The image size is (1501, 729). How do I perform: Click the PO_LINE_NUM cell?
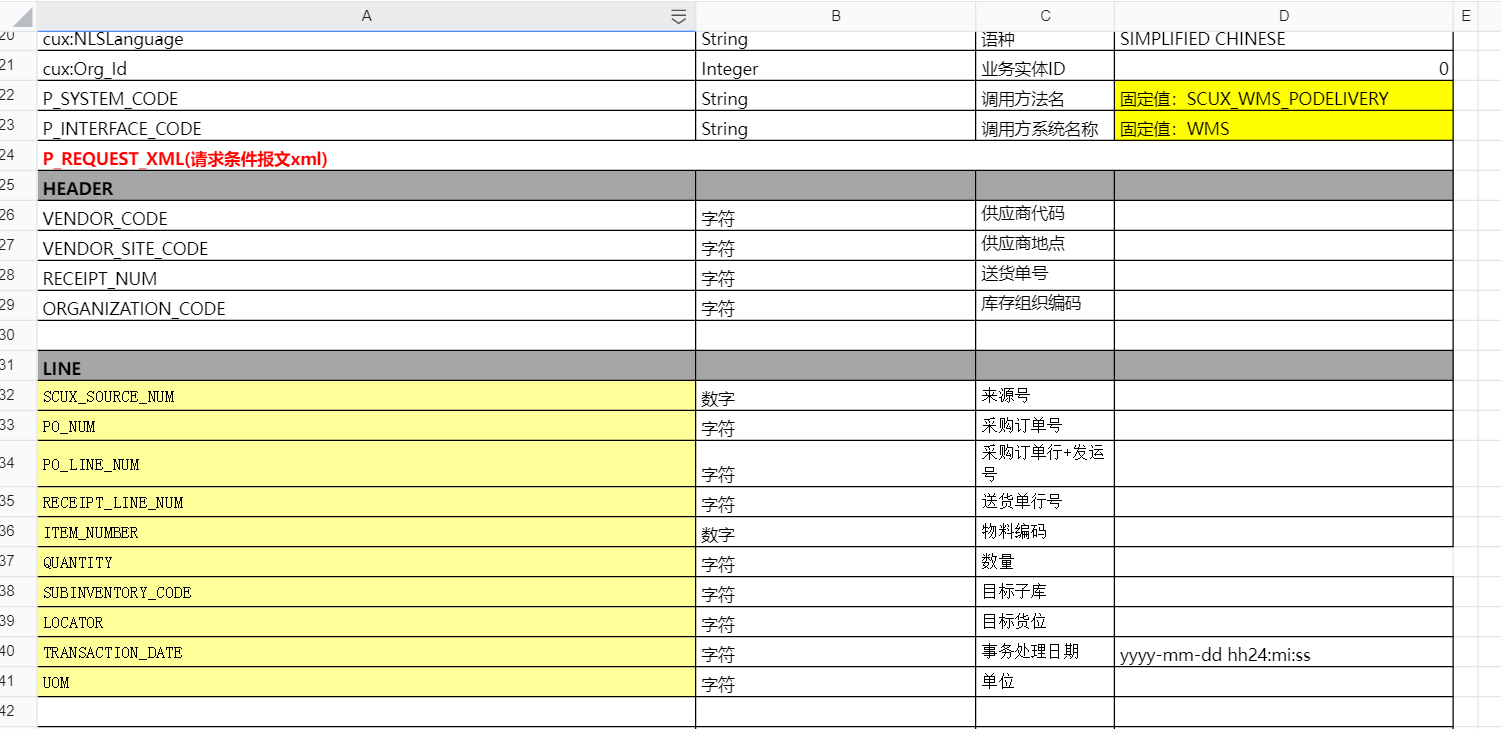(x=366, y=464)
